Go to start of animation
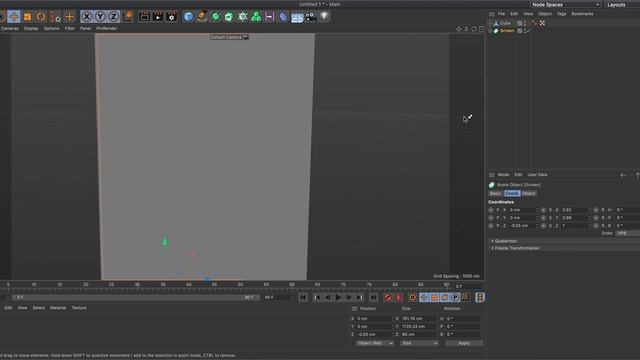 coord(303,298)
